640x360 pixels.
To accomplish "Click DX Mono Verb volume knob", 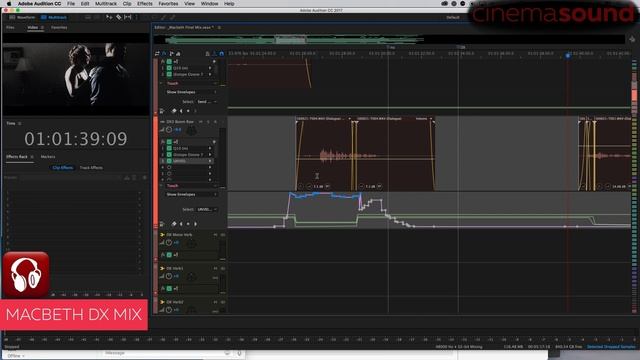I will pos(169,242).
